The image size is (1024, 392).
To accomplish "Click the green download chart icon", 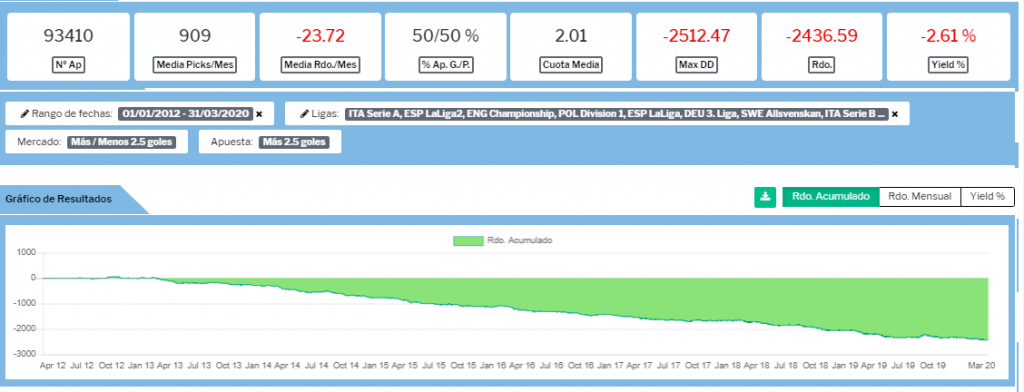I will pos(765,197).
